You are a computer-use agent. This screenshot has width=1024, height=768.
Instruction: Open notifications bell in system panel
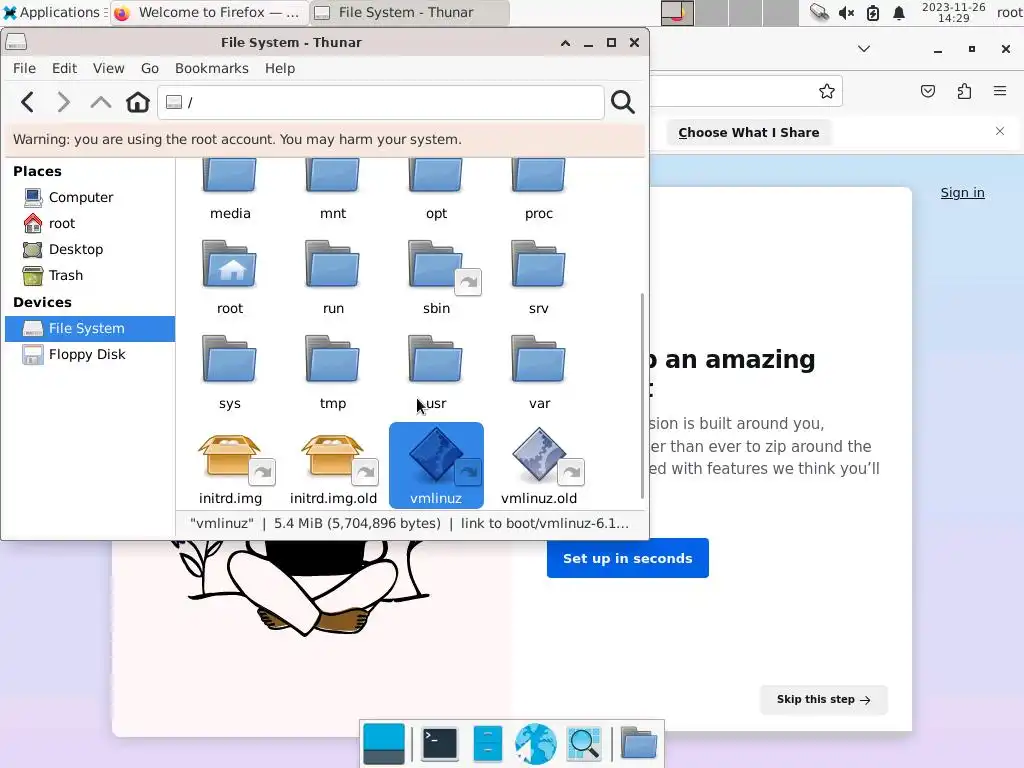coord(899,12)
